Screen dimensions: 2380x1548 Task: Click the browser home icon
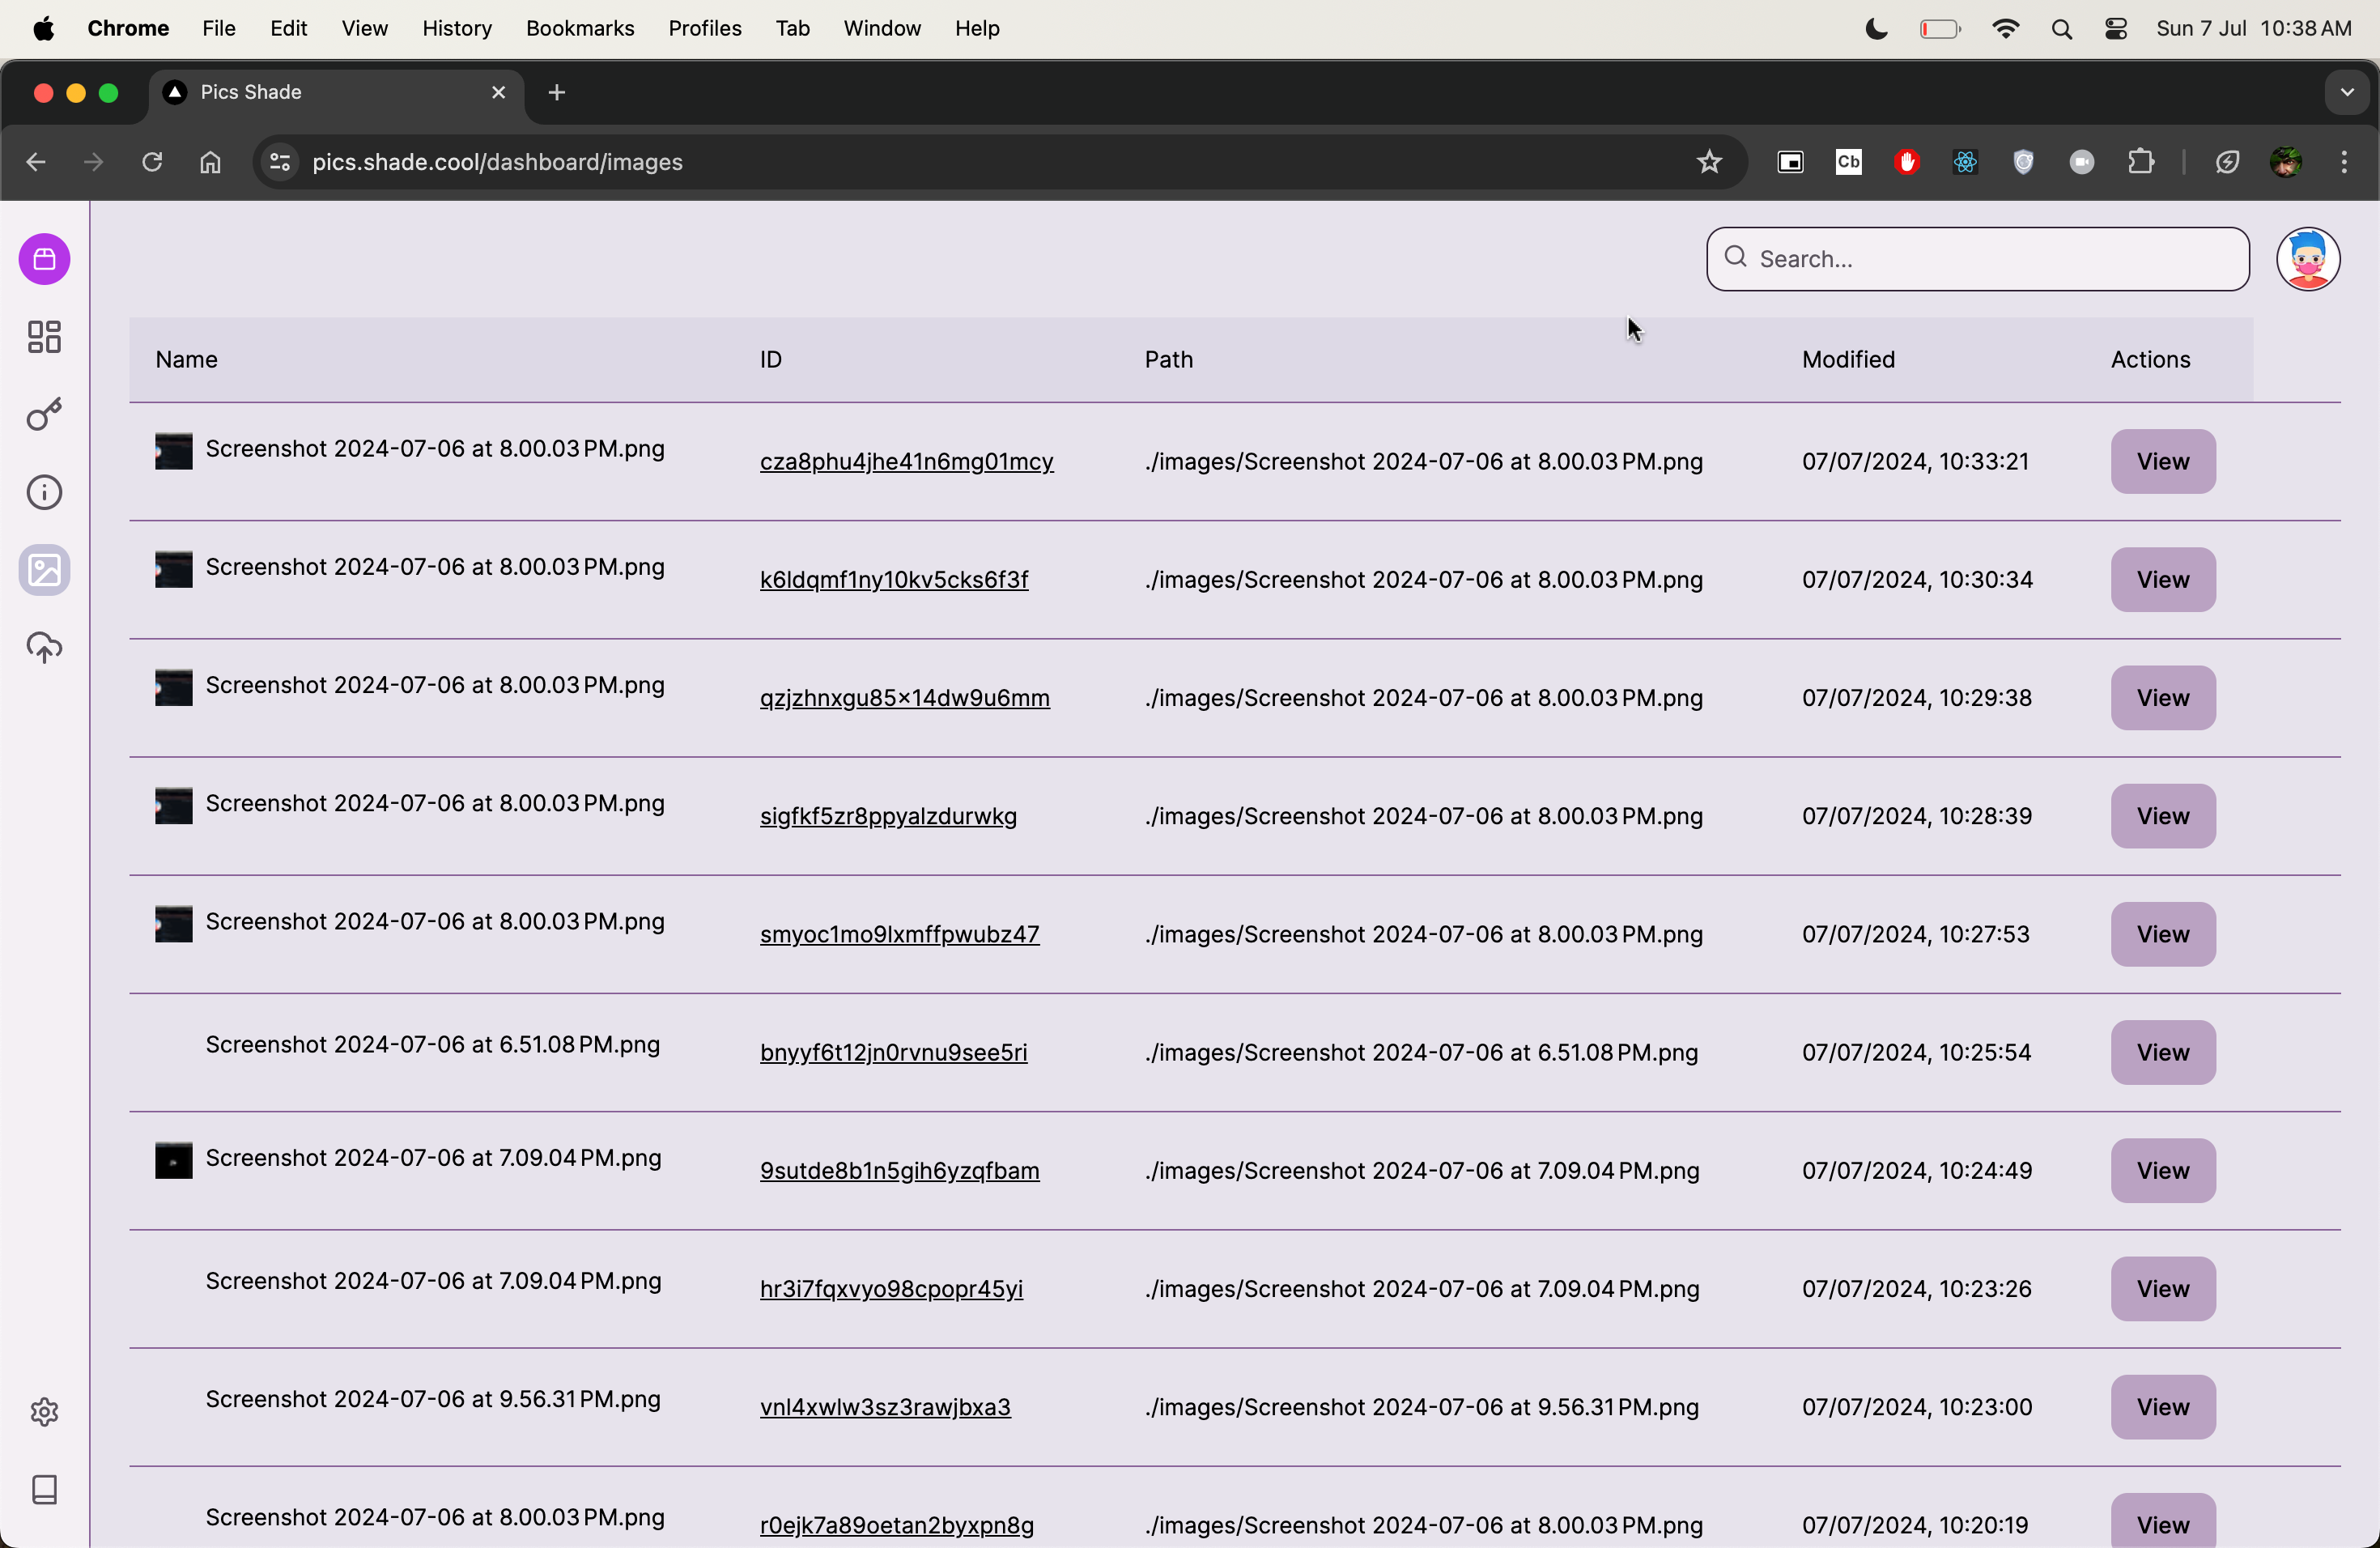click(210, 162)
